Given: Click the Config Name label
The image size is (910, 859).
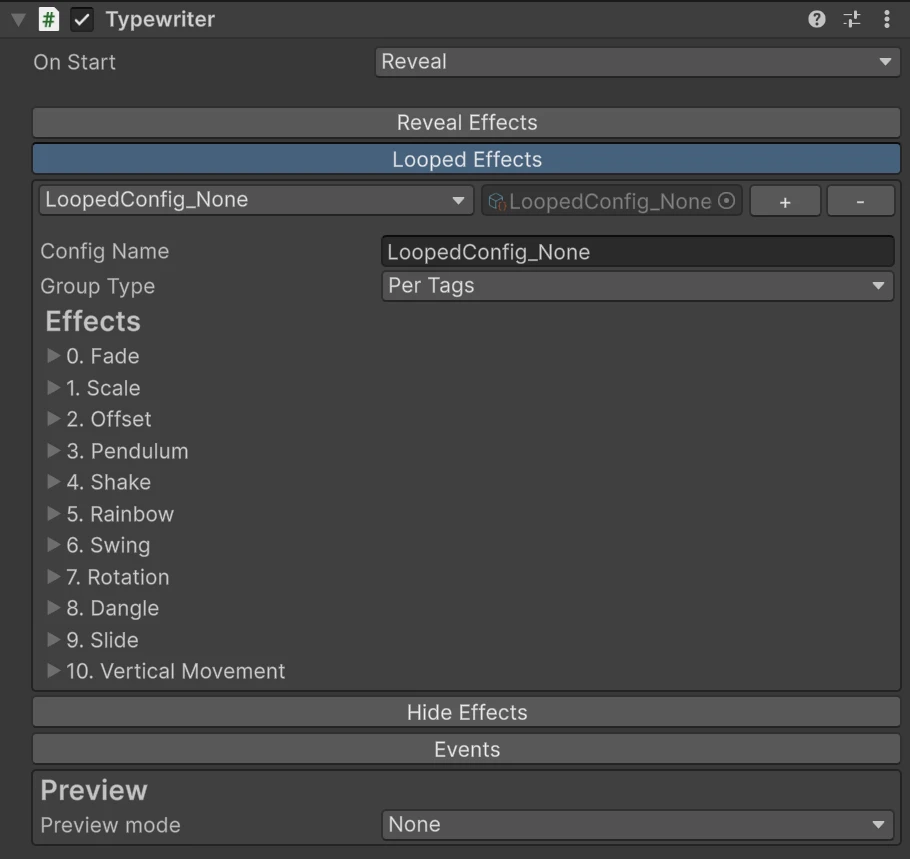Looking at the screenshot, I should click(x=104, y=251).
